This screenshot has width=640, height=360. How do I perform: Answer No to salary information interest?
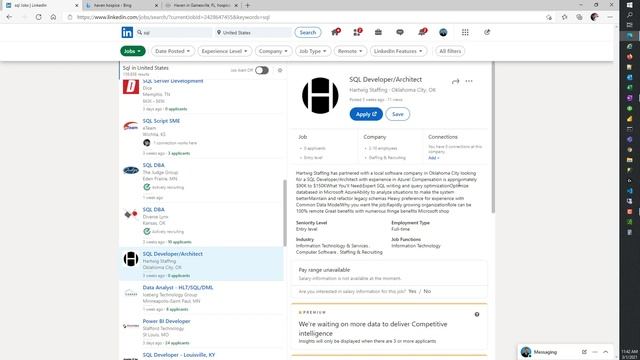coord(427,291)
